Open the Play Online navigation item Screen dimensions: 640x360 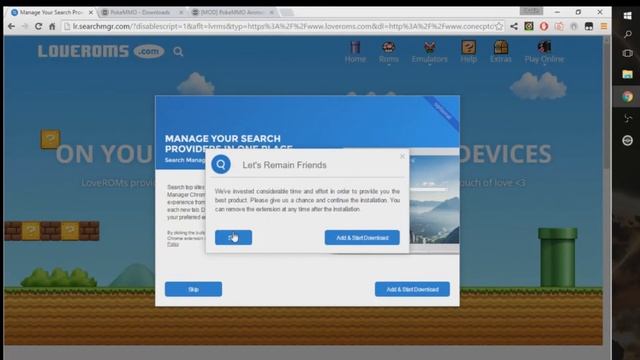coord(544,52)
